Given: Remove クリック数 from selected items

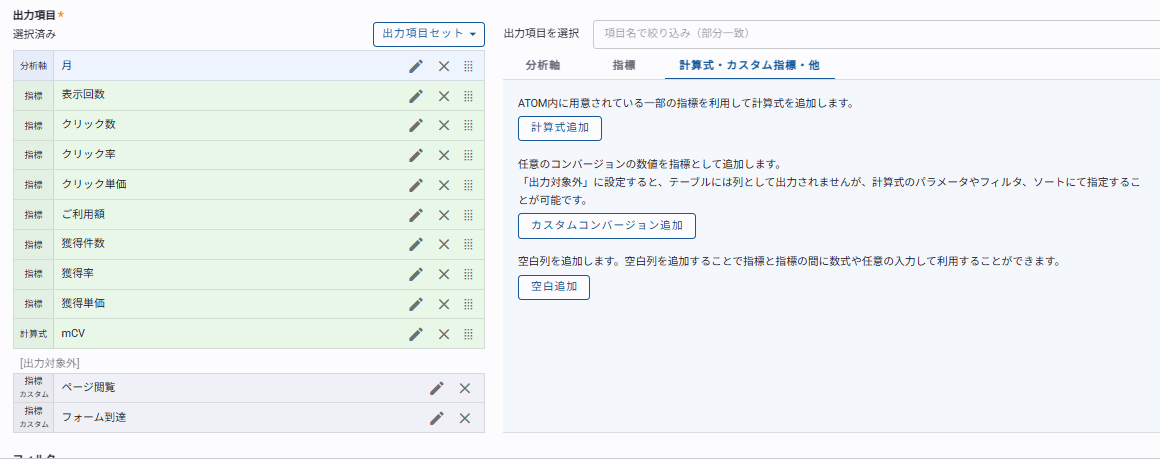Looking at the screenshot, I should click(444, 126).
